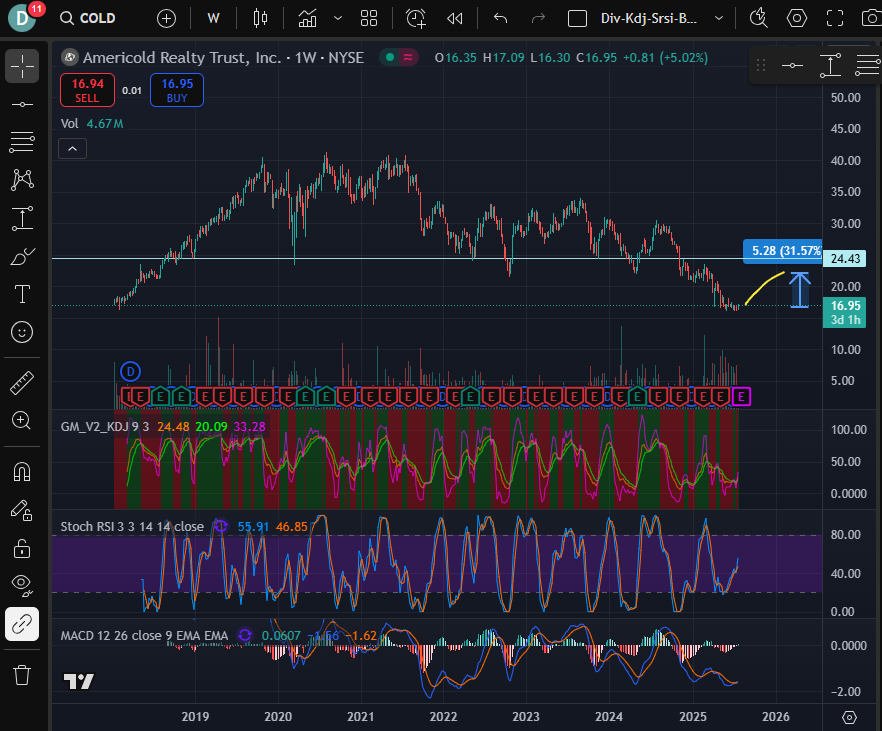
Task: Toggle lock all drawing tools
Action: tap(22, 548)
